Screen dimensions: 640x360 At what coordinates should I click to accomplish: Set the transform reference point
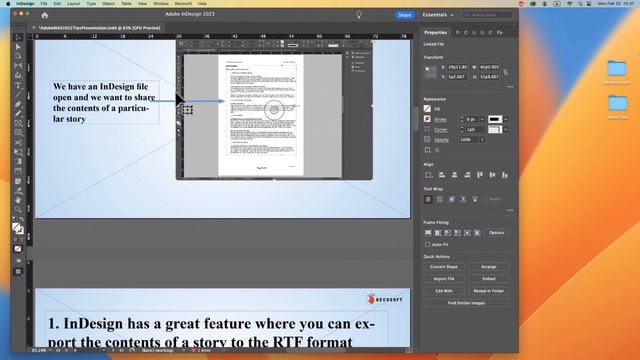tap(430, 72)
